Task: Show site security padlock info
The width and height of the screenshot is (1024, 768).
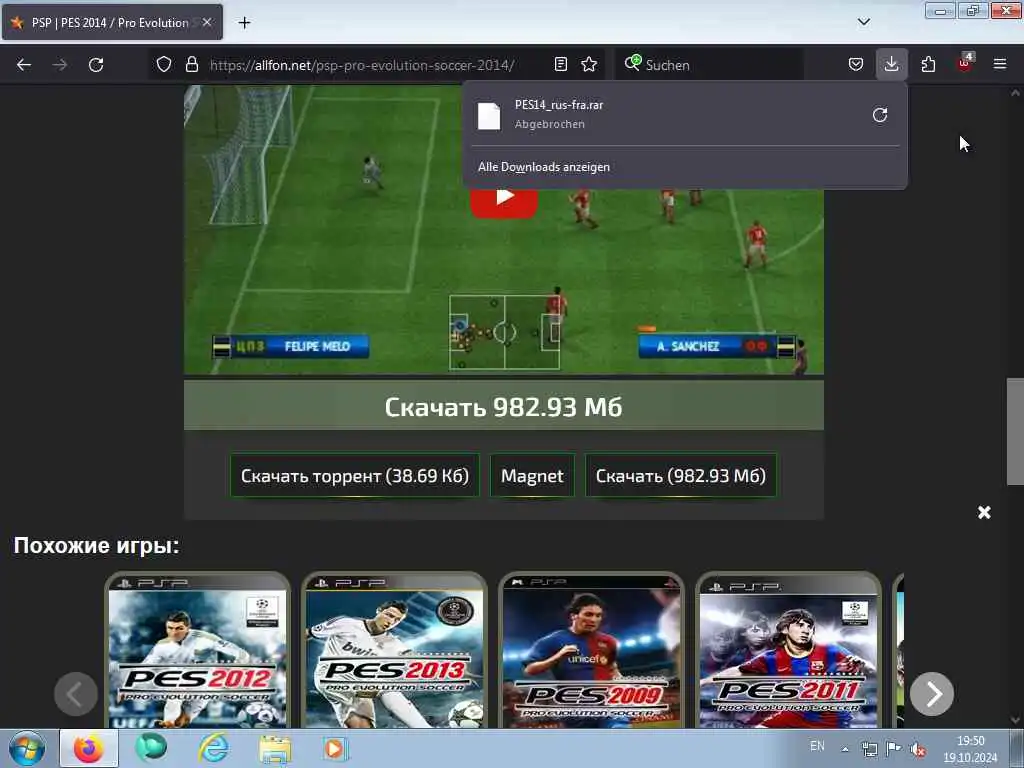Action: coord(191,64)
